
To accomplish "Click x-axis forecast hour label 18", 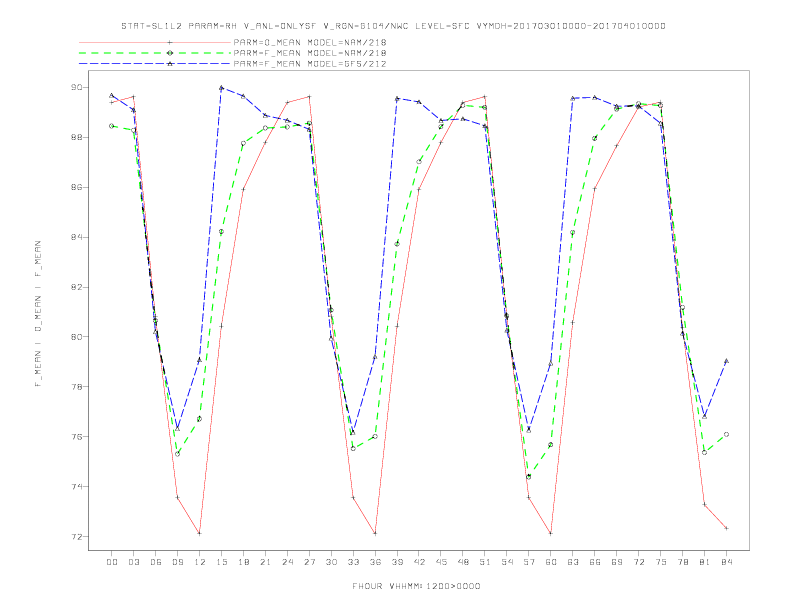I will click(243, 562).
